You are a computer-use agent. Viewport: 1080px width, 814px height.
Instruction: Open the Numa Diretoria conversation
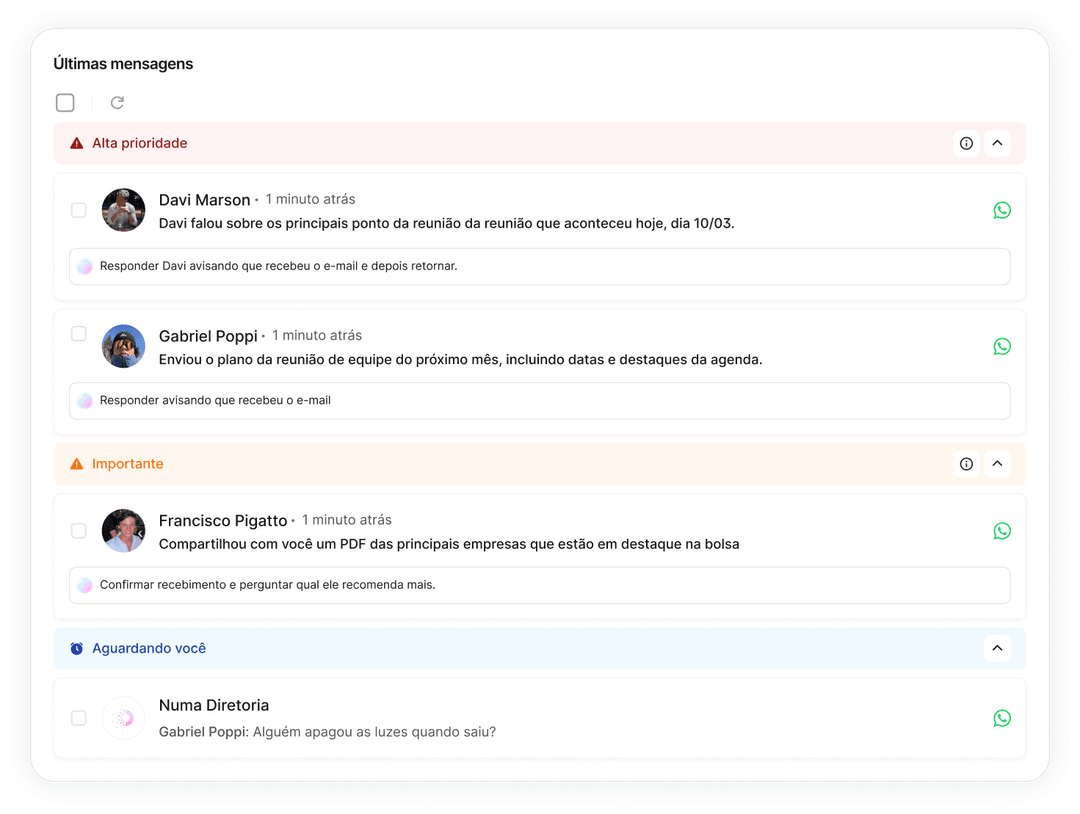[x=214, y=705]
